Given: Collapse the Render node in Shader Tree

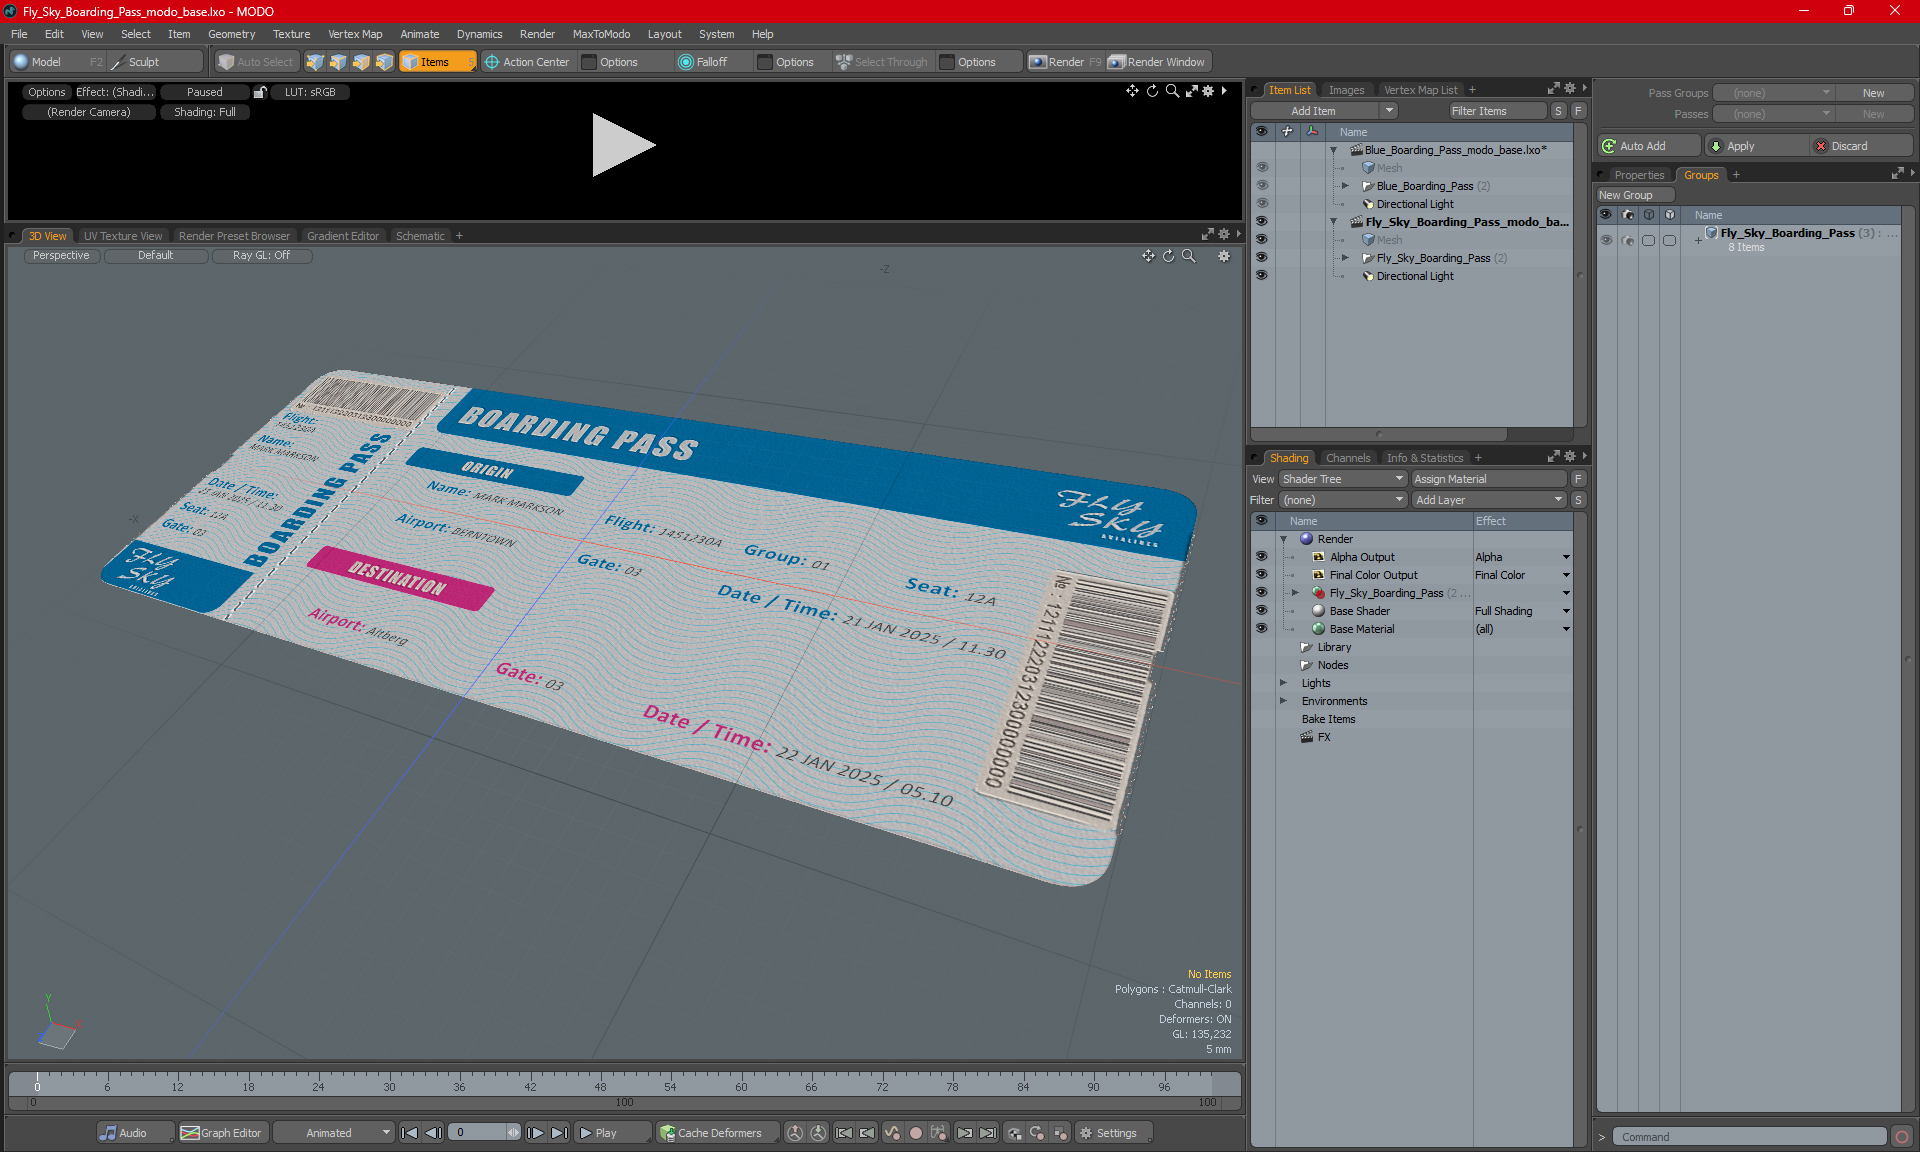Looking at the screenshot, I should [1283, 539].
